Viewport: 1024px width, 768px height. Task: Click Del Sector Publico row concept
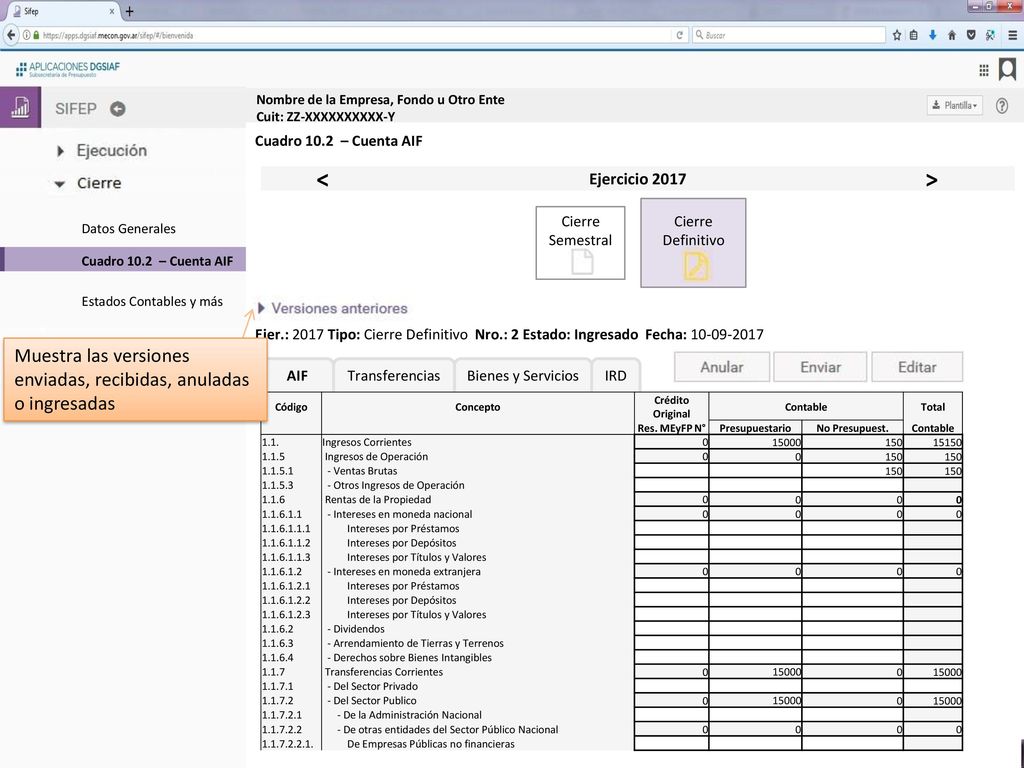point(375,701)
